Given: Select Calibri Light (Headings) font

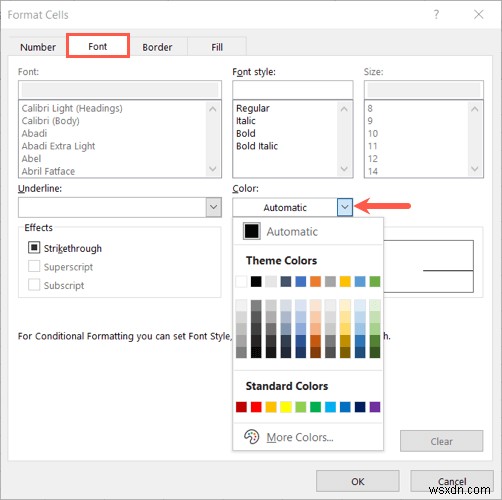Looking at the screenshot, I should pyautogui.click(x=72, y=108).
